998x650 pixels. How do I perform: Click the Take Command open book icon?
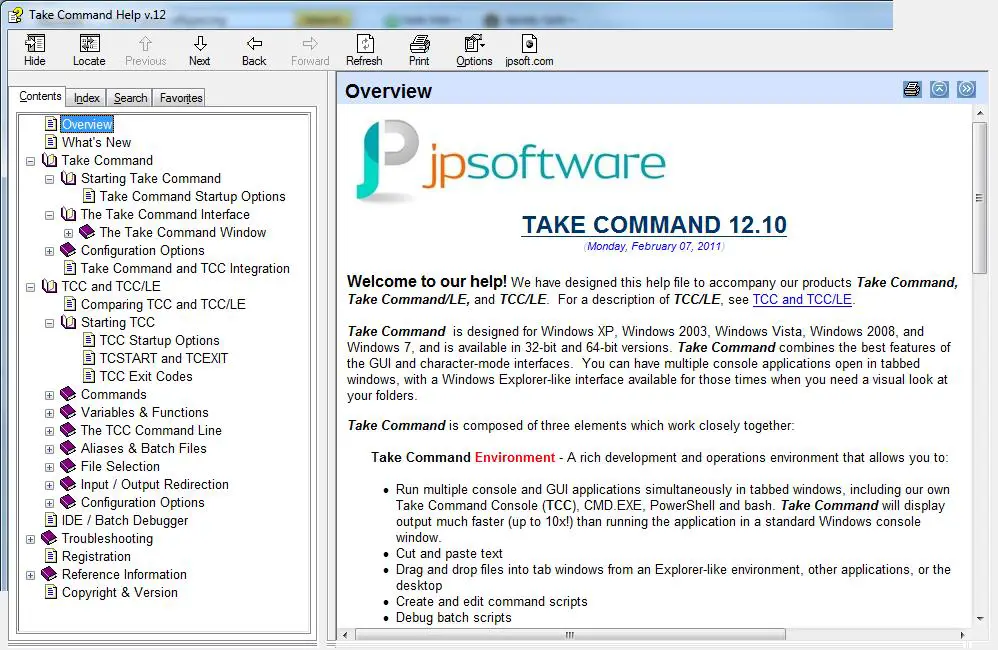[49, 160]
